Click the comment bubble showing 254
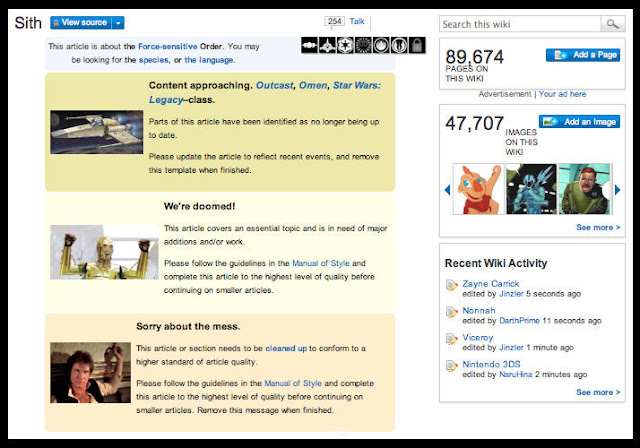This screenshot has width=640, height=448. (334, 22)
